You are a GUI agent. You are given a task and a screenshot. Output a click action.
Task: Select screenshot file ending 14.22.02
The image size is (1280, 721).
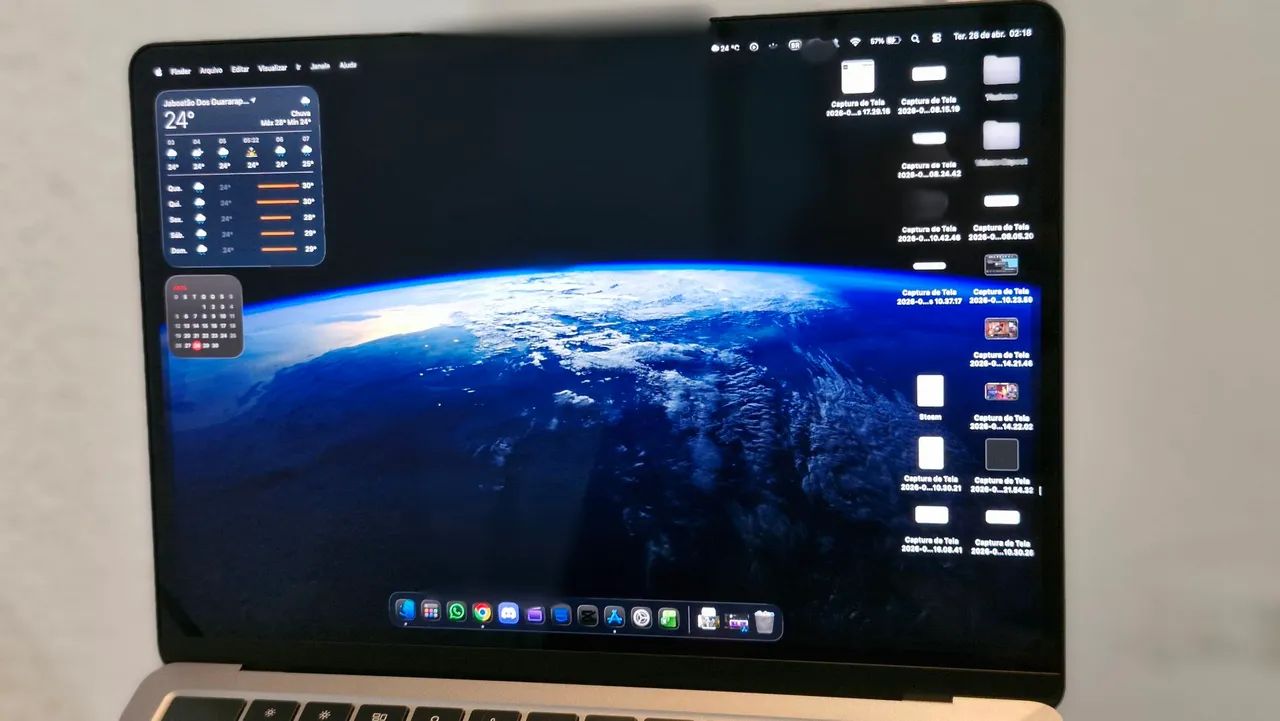click(1002, 405)
